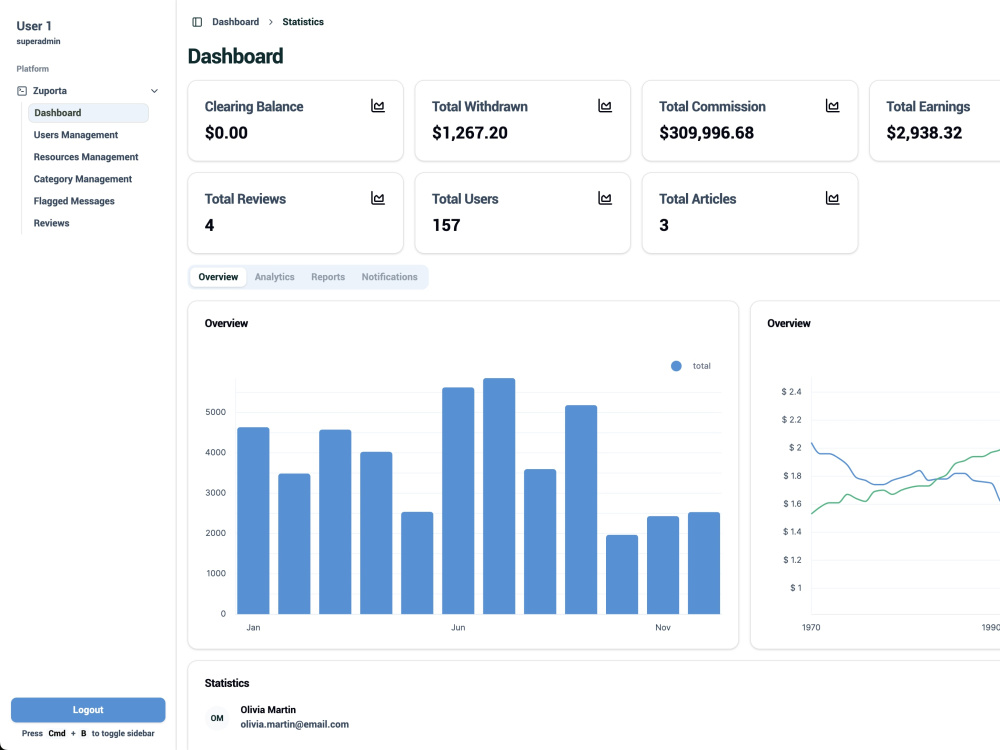Click the Olivia Martin name
Image resolution: width=1000 pixels, height=750 pixels.
click(x=268, y=710)
